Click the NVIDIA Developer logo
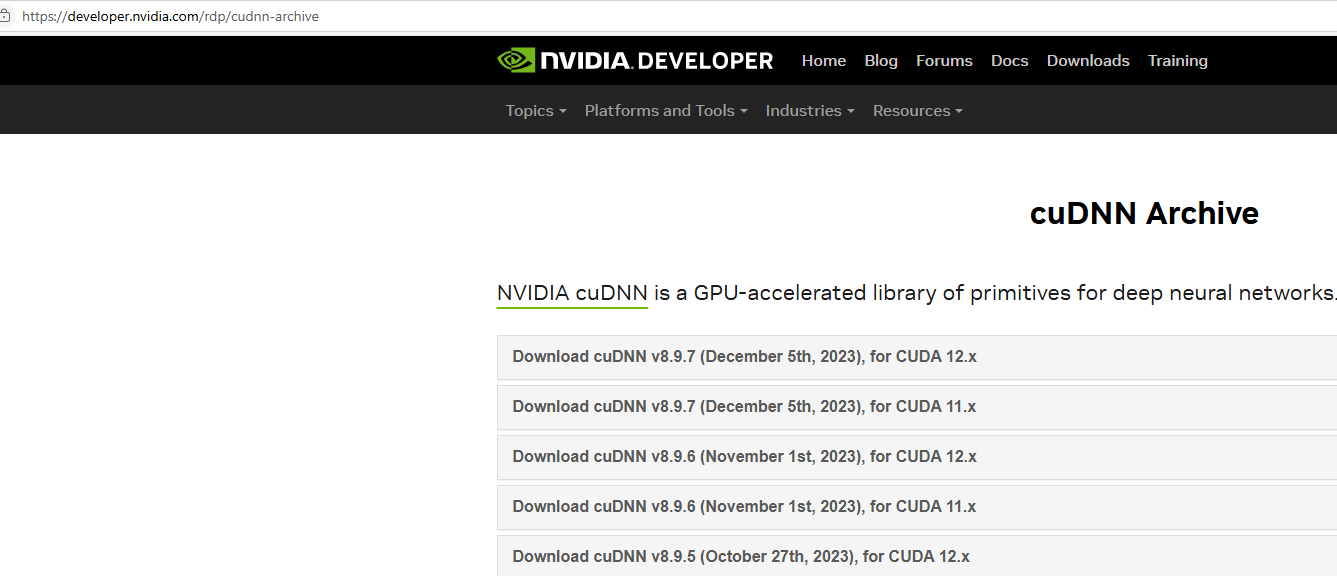Image resolution: width=1337 pixels, height=576 pixels. coord(635,61)
